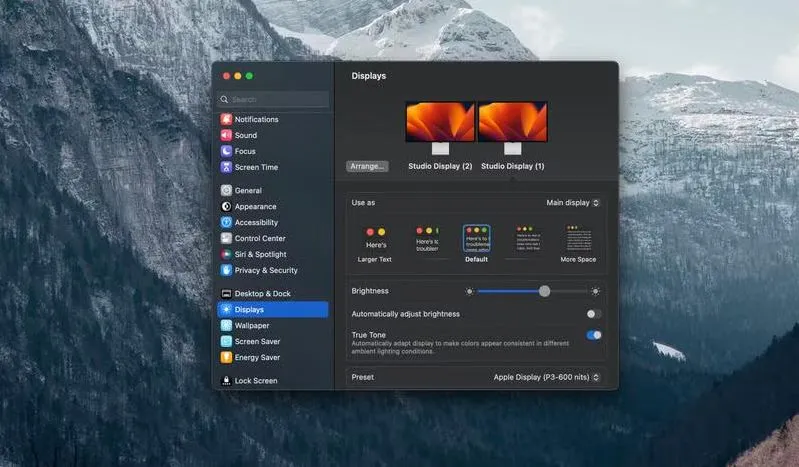
Task: Click the Siri & Spotlight label
Action: tap(260, 254)
